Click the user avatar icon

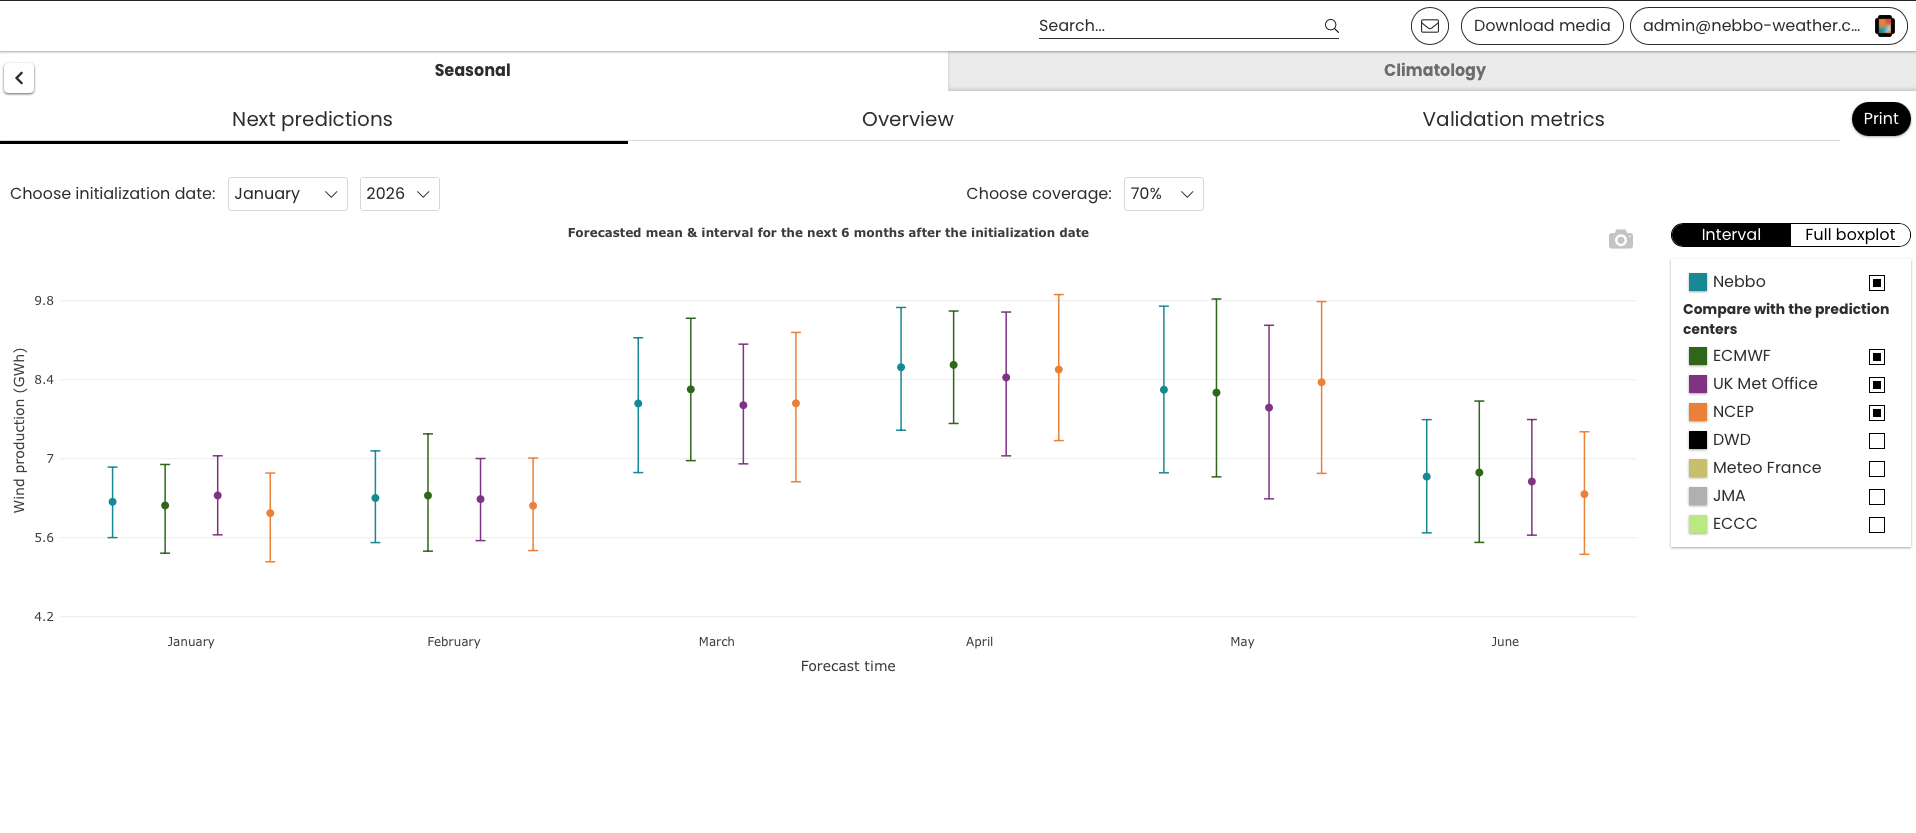[1884, 26]
